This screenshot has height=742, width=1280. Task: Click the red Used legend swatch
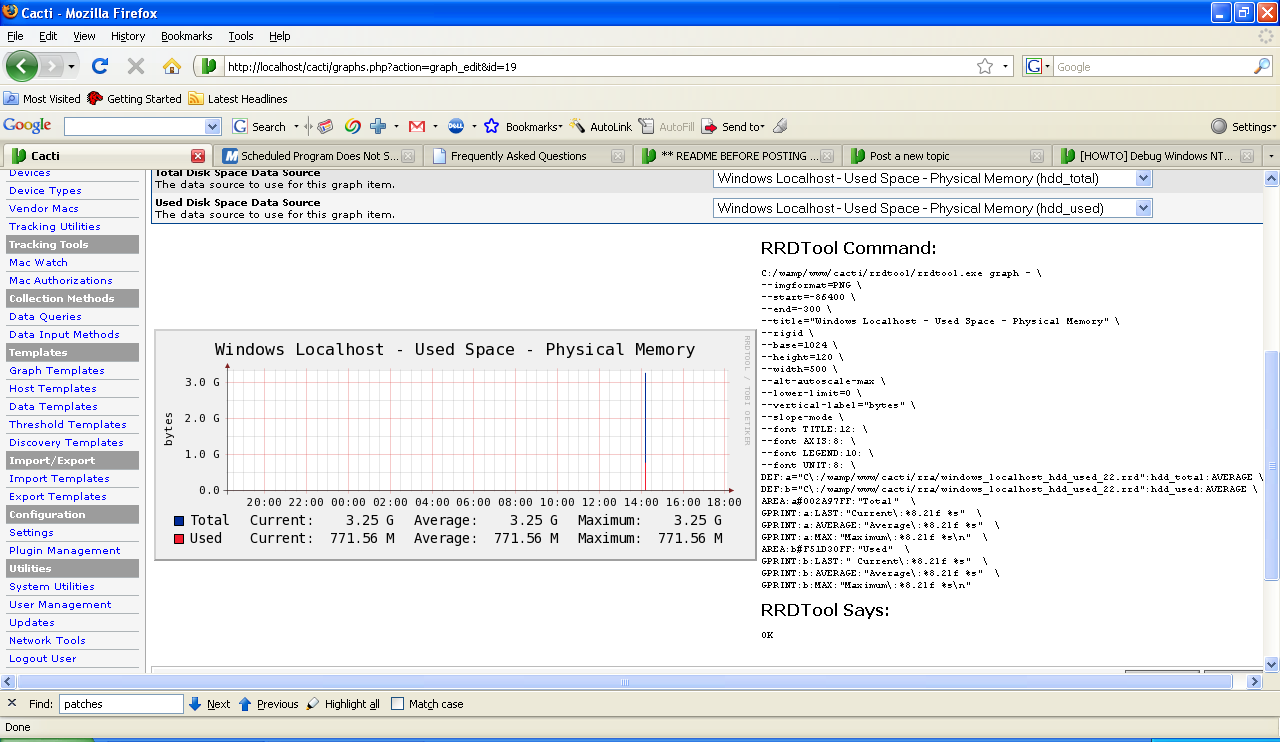point(179,538)
